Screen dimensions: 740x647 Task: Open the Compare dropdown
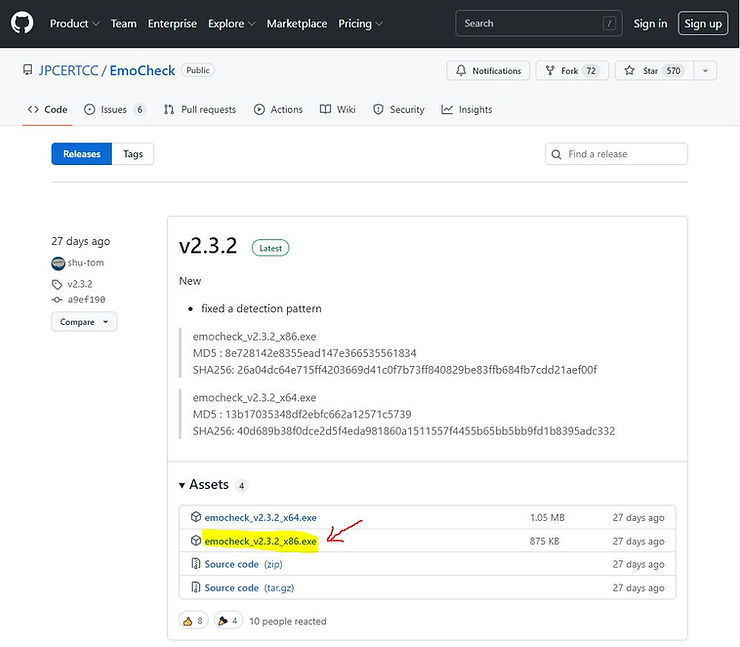tap(84, 322)
